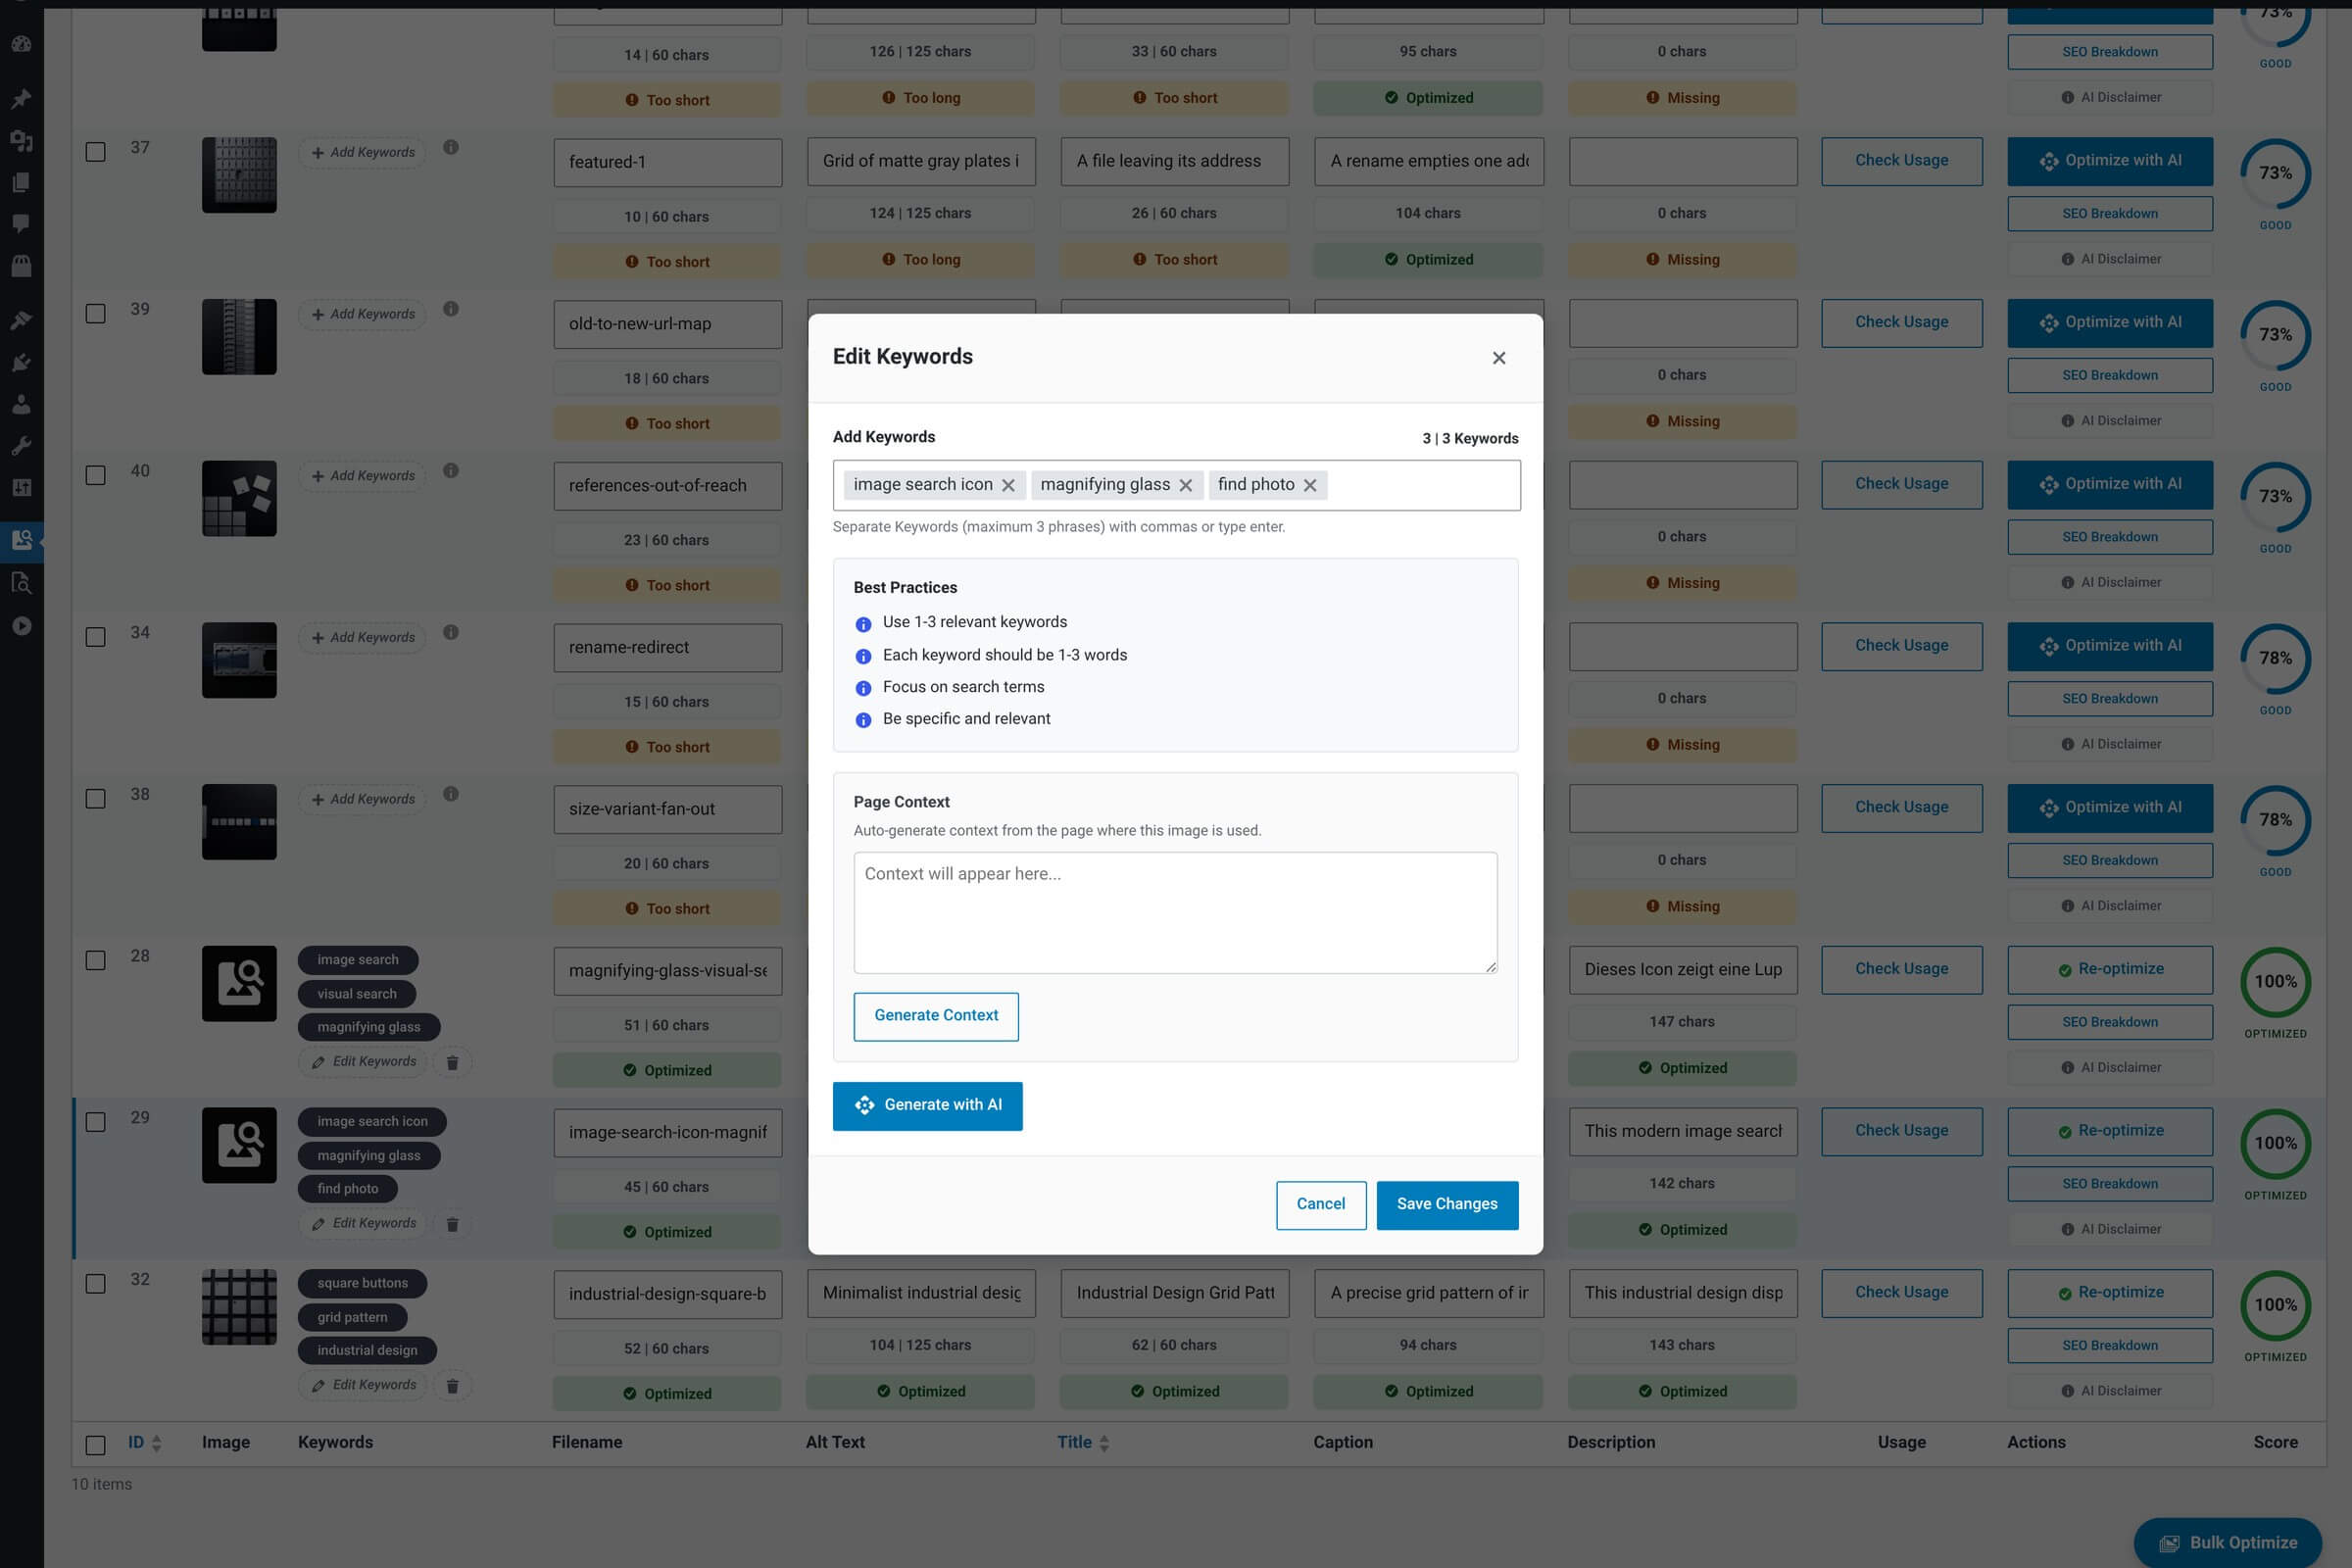Click Re-optimize for image 29
Screen dimensions: 2352x1568
[2110, 1131]
